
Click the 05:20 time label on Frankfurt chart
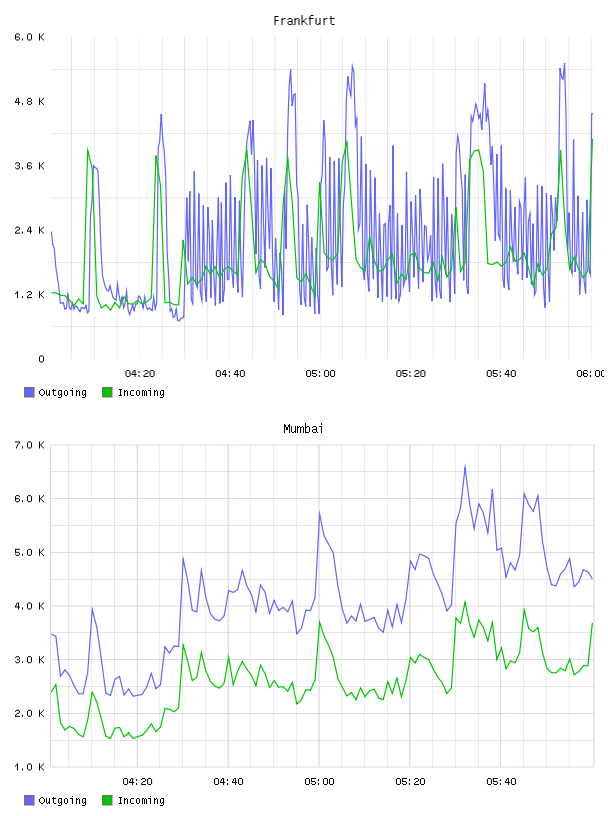(x=411, y=374)
